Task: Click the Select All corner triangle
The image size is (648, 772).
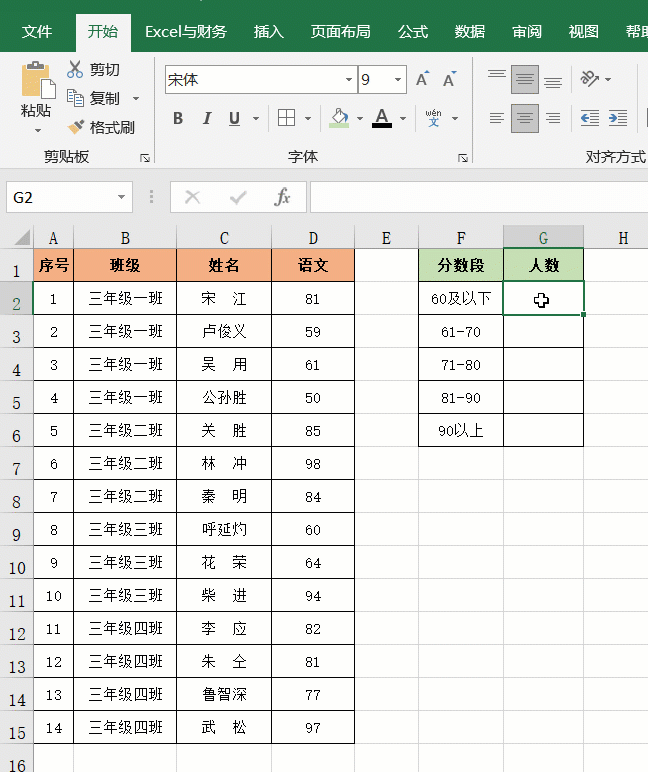Action: point(22,237)
